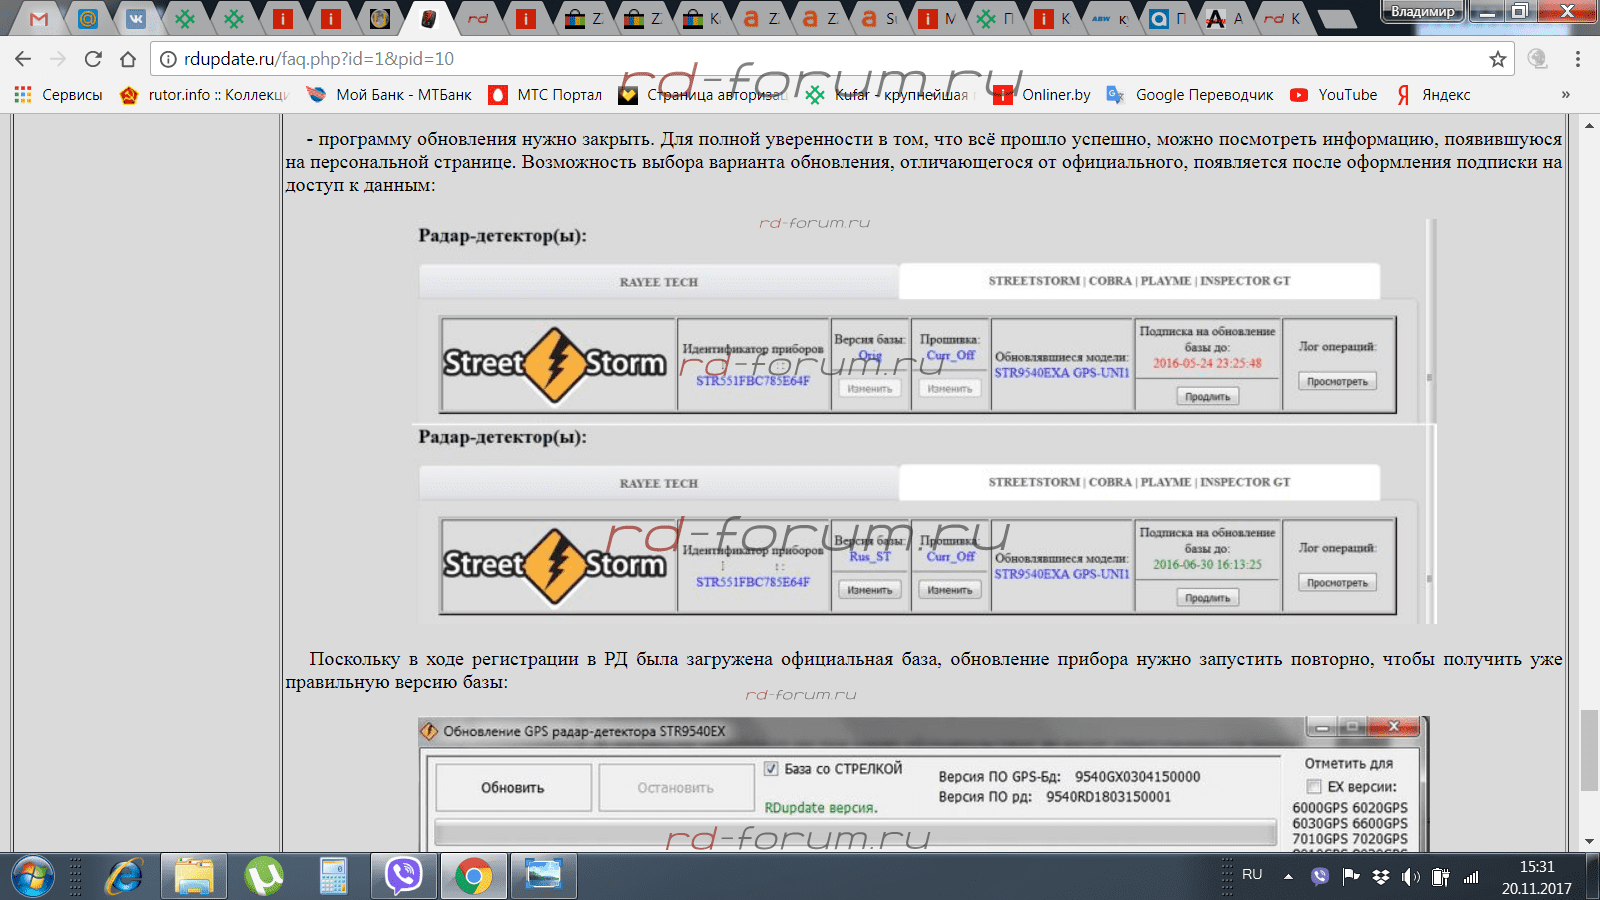Viewport: 1600px width, 900px height.
Task: Open the volume control in the tray
Action: point(1411,877)
